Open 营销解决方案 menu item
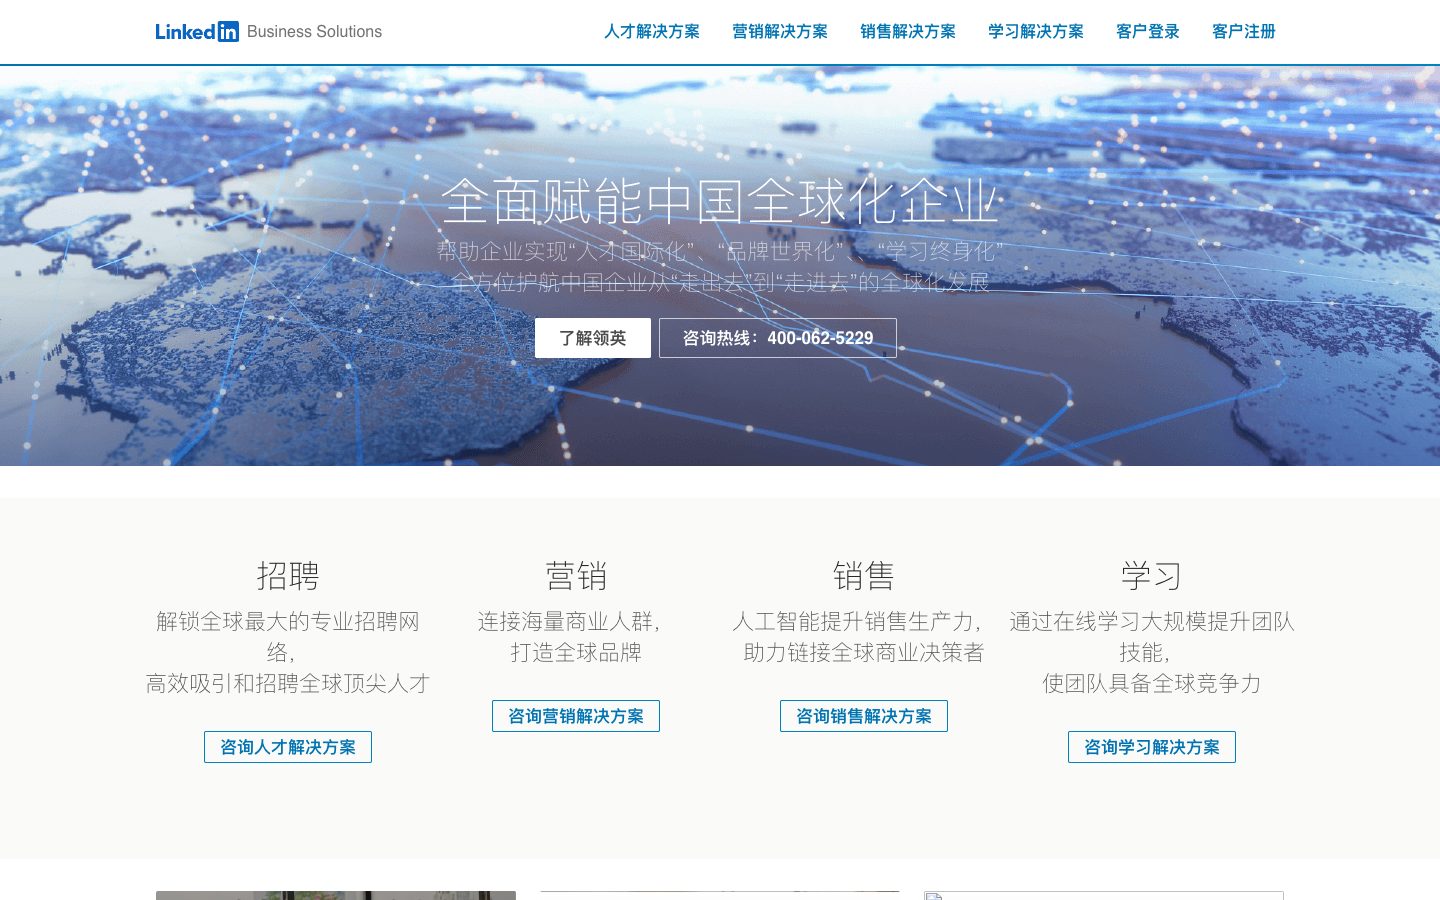 pos(780,32)
